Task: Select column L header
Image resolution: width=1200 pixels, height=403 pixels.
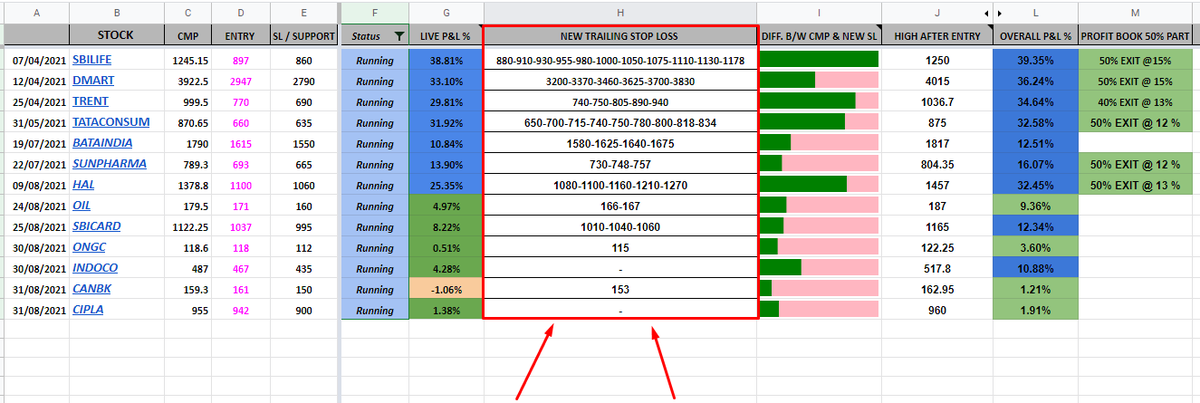Action: 1036,13
